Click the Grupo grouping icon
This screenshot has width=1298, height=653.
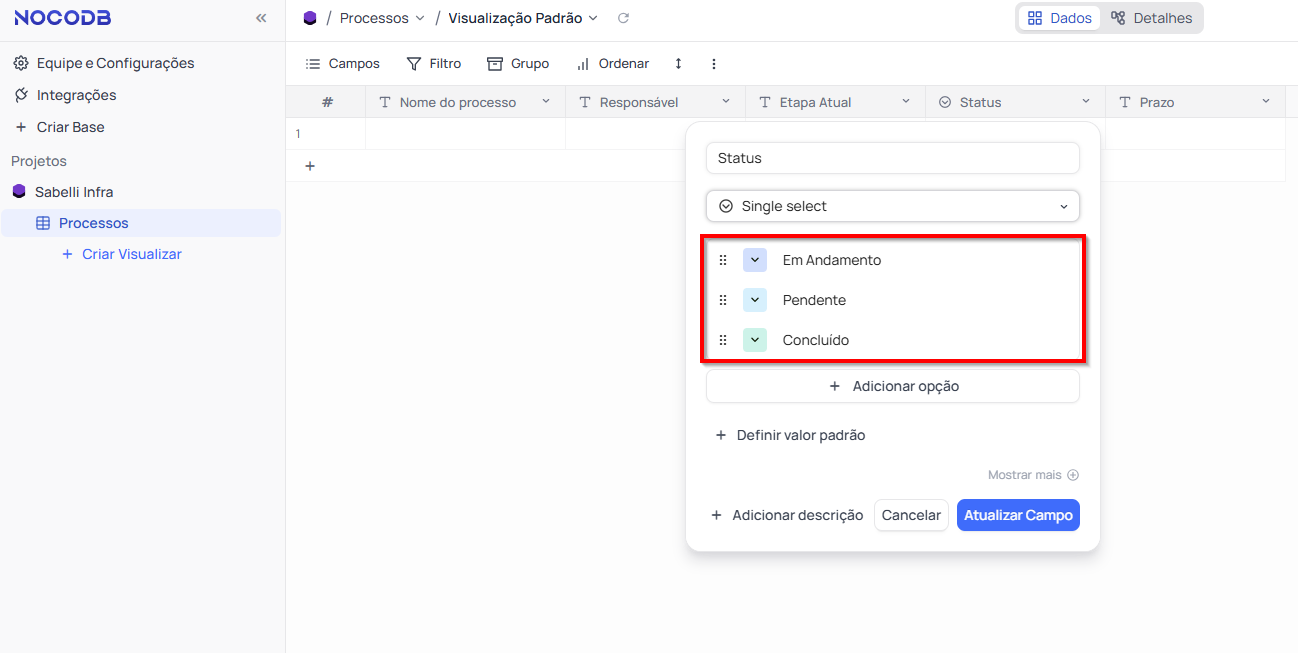click(x=494, y=63)
